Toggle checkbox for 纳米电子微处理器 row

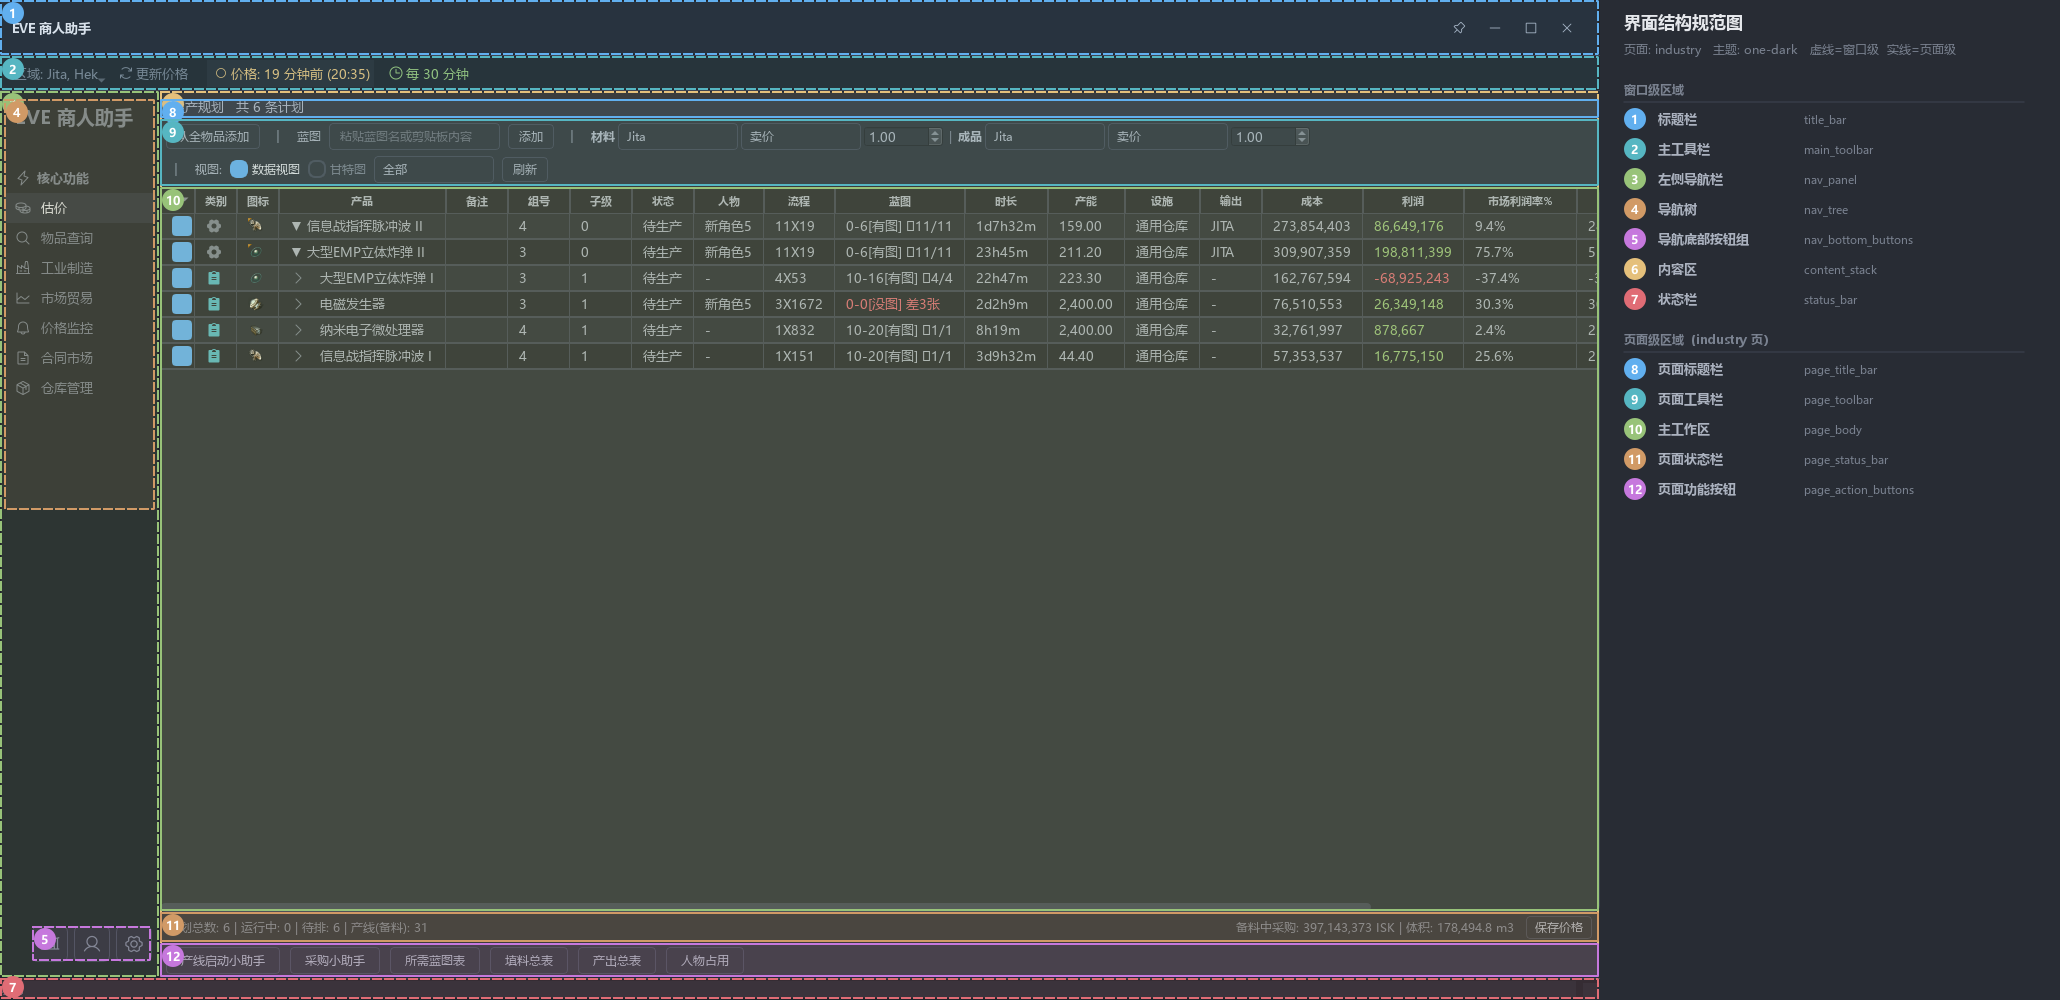[182, 330]
